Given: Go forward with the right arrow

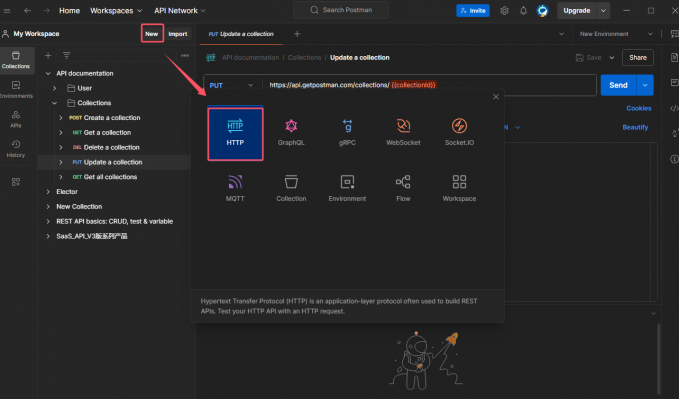Looking at the screenshot, I should 46,10.
